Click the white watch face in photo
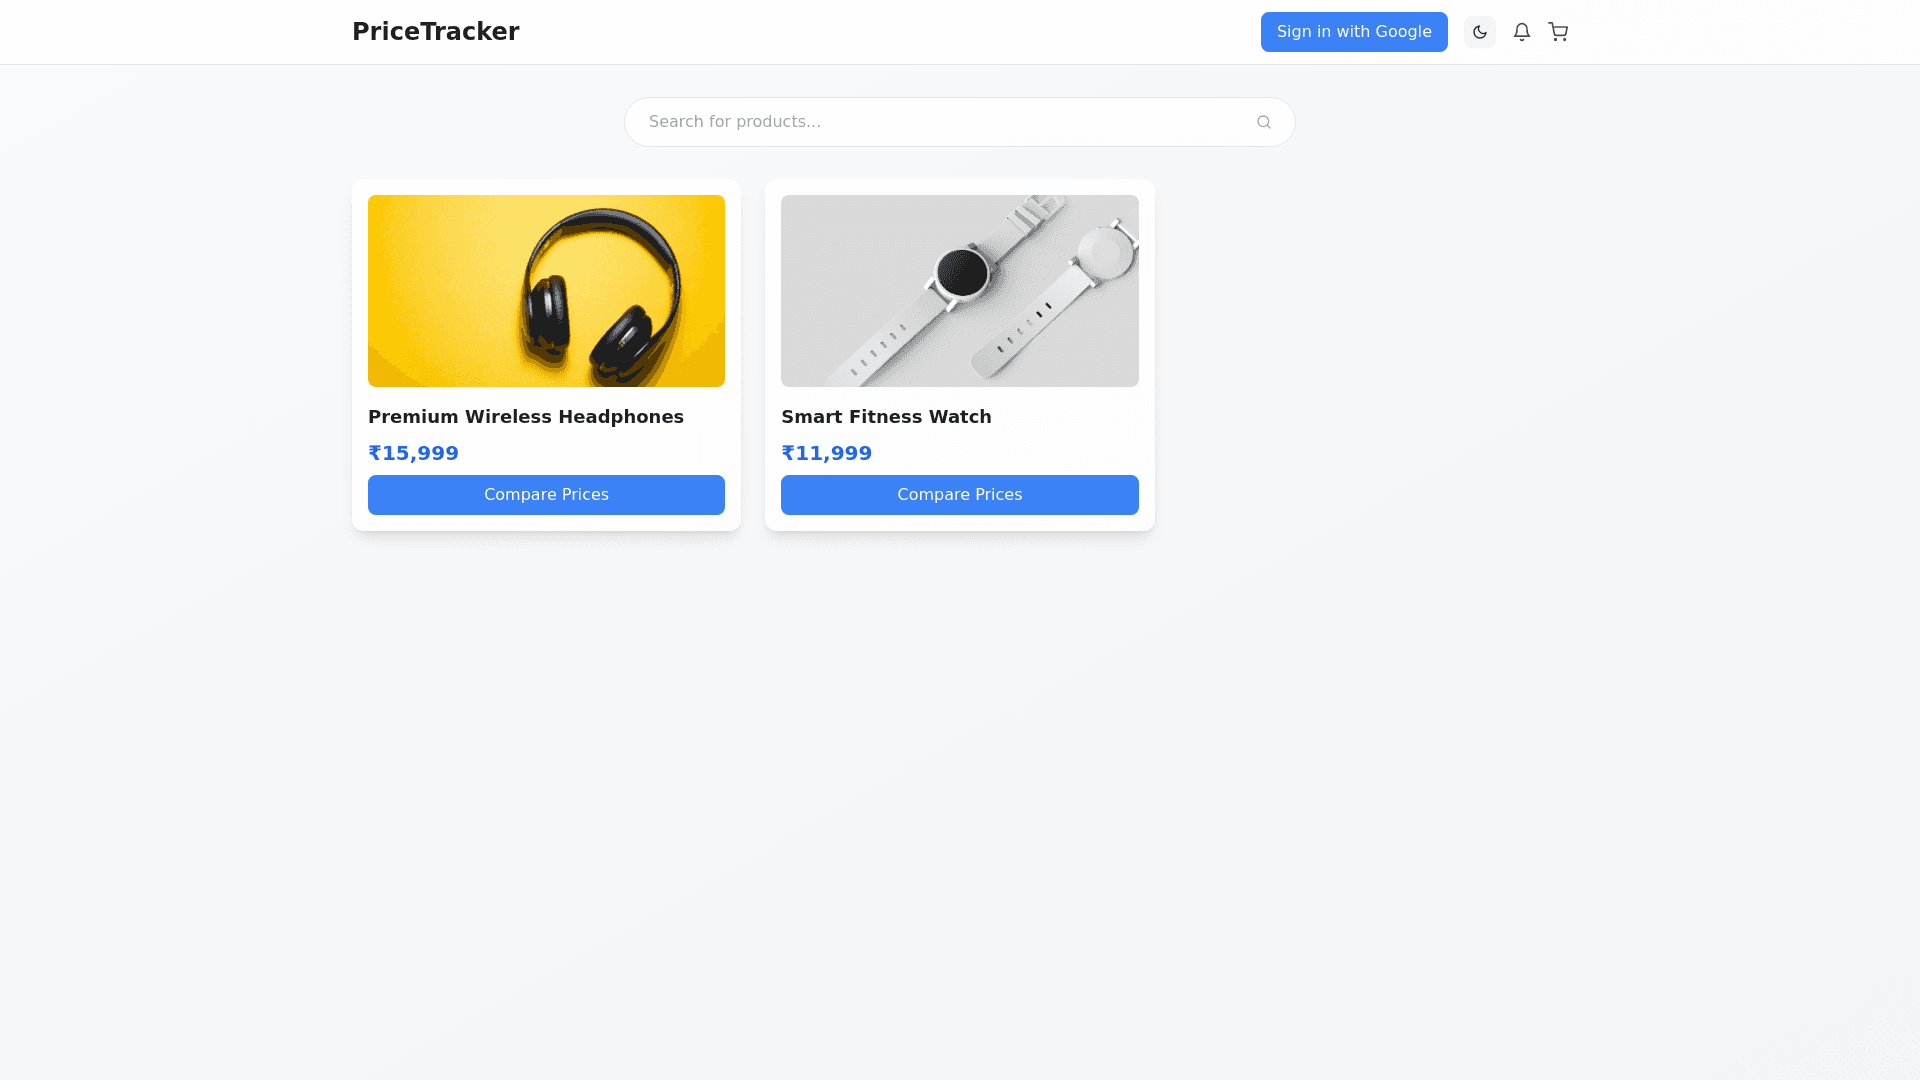Screen dimensions: 1920x1080 click(1105, 253)
